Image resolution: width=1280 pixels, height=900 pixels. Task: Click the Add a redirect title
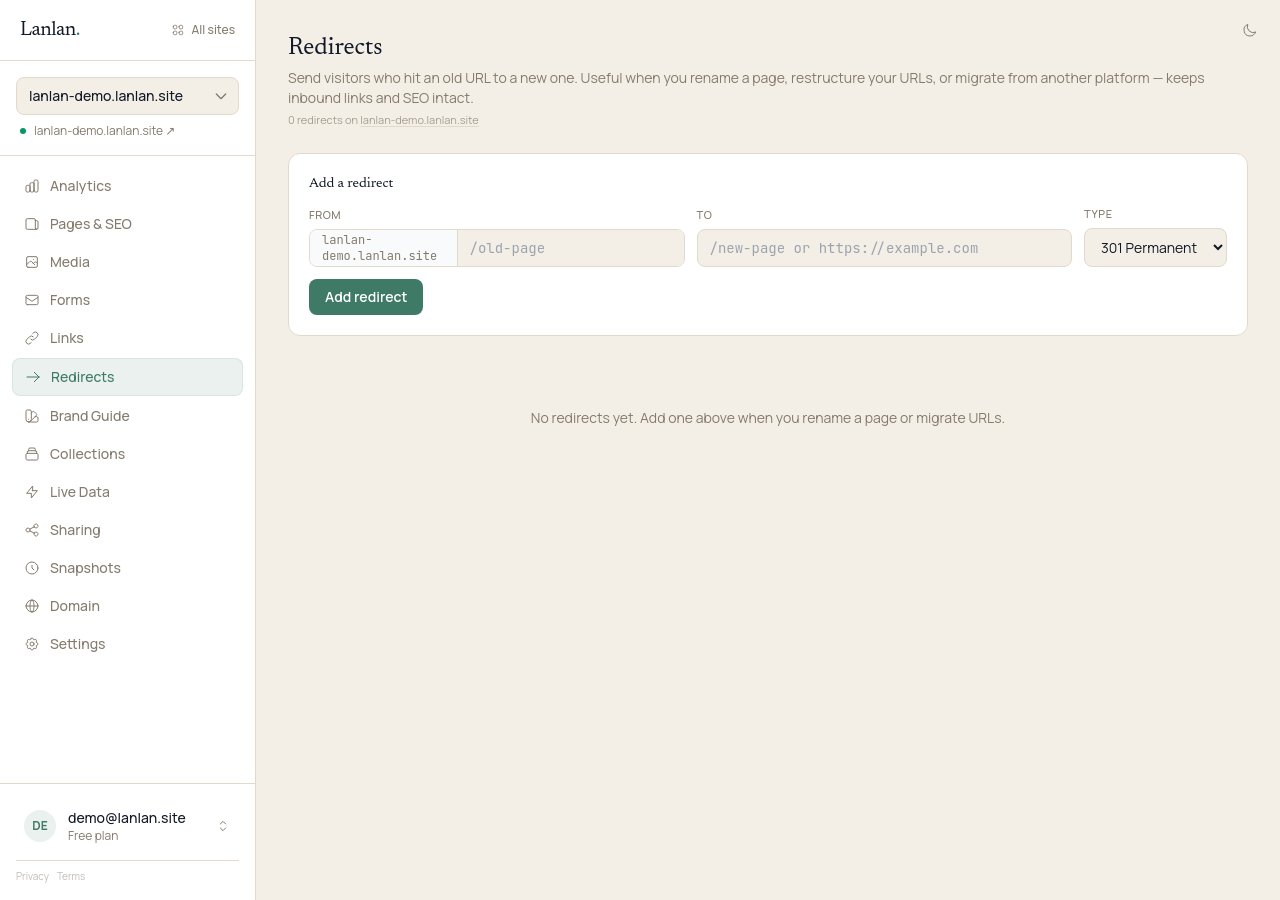coord(351,182)
